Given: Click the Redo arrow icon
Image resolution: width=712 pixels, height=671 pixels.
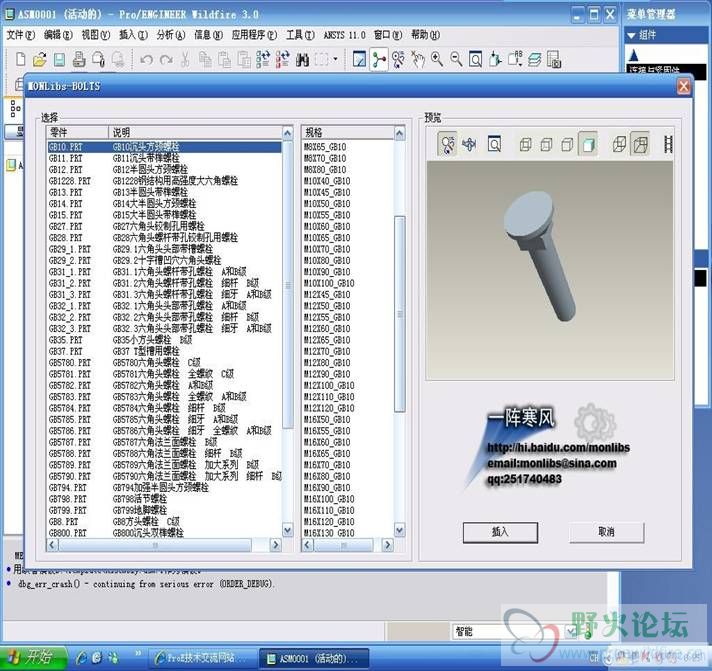Looking at the screenshot, I should [x=166, y=60].
